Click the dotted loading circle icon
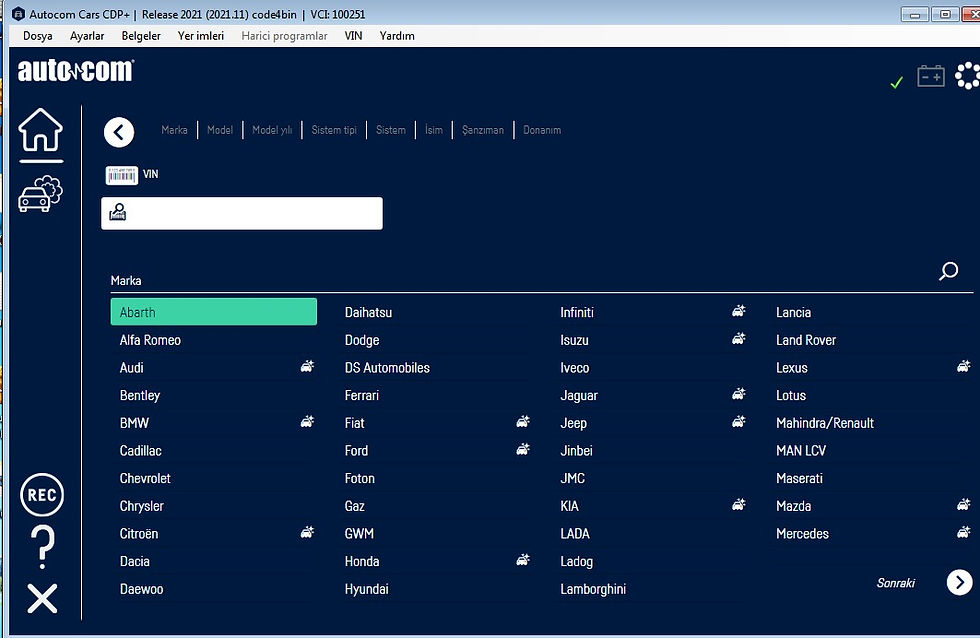The height and width of the screenshot is (638, 980). click(968, 76)
